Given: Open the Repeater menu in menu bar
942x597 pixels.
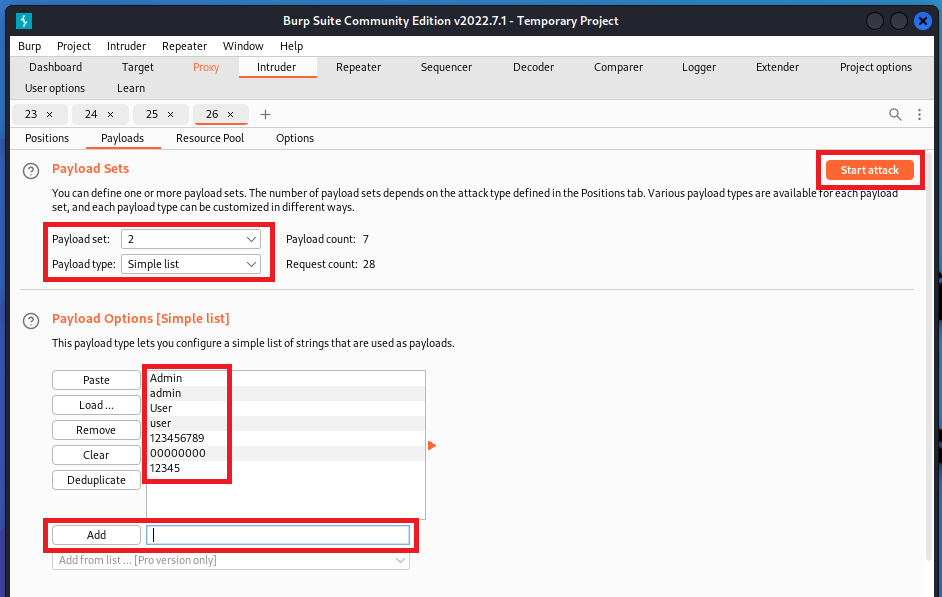Looking at the screenshot, I should coord(184,46).
